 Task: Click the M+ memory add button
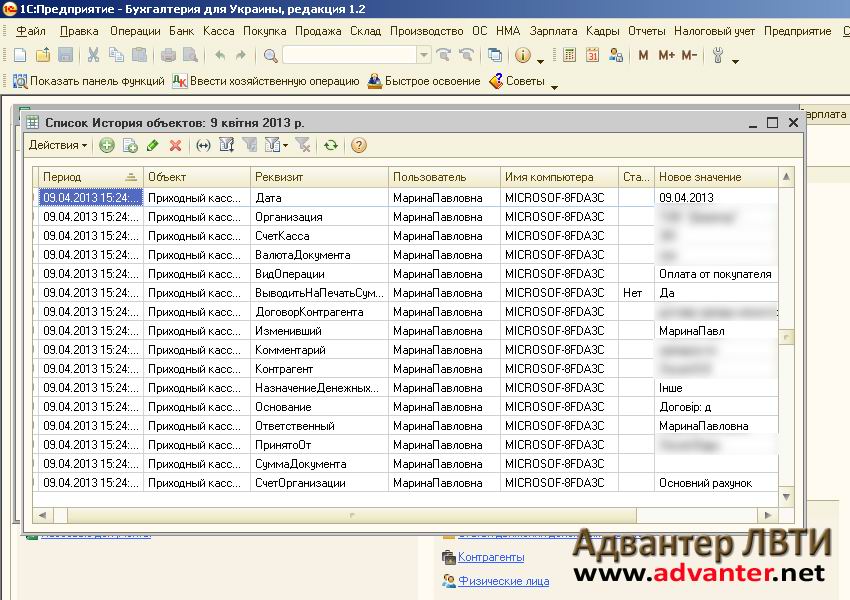click(x=666, y=55)
